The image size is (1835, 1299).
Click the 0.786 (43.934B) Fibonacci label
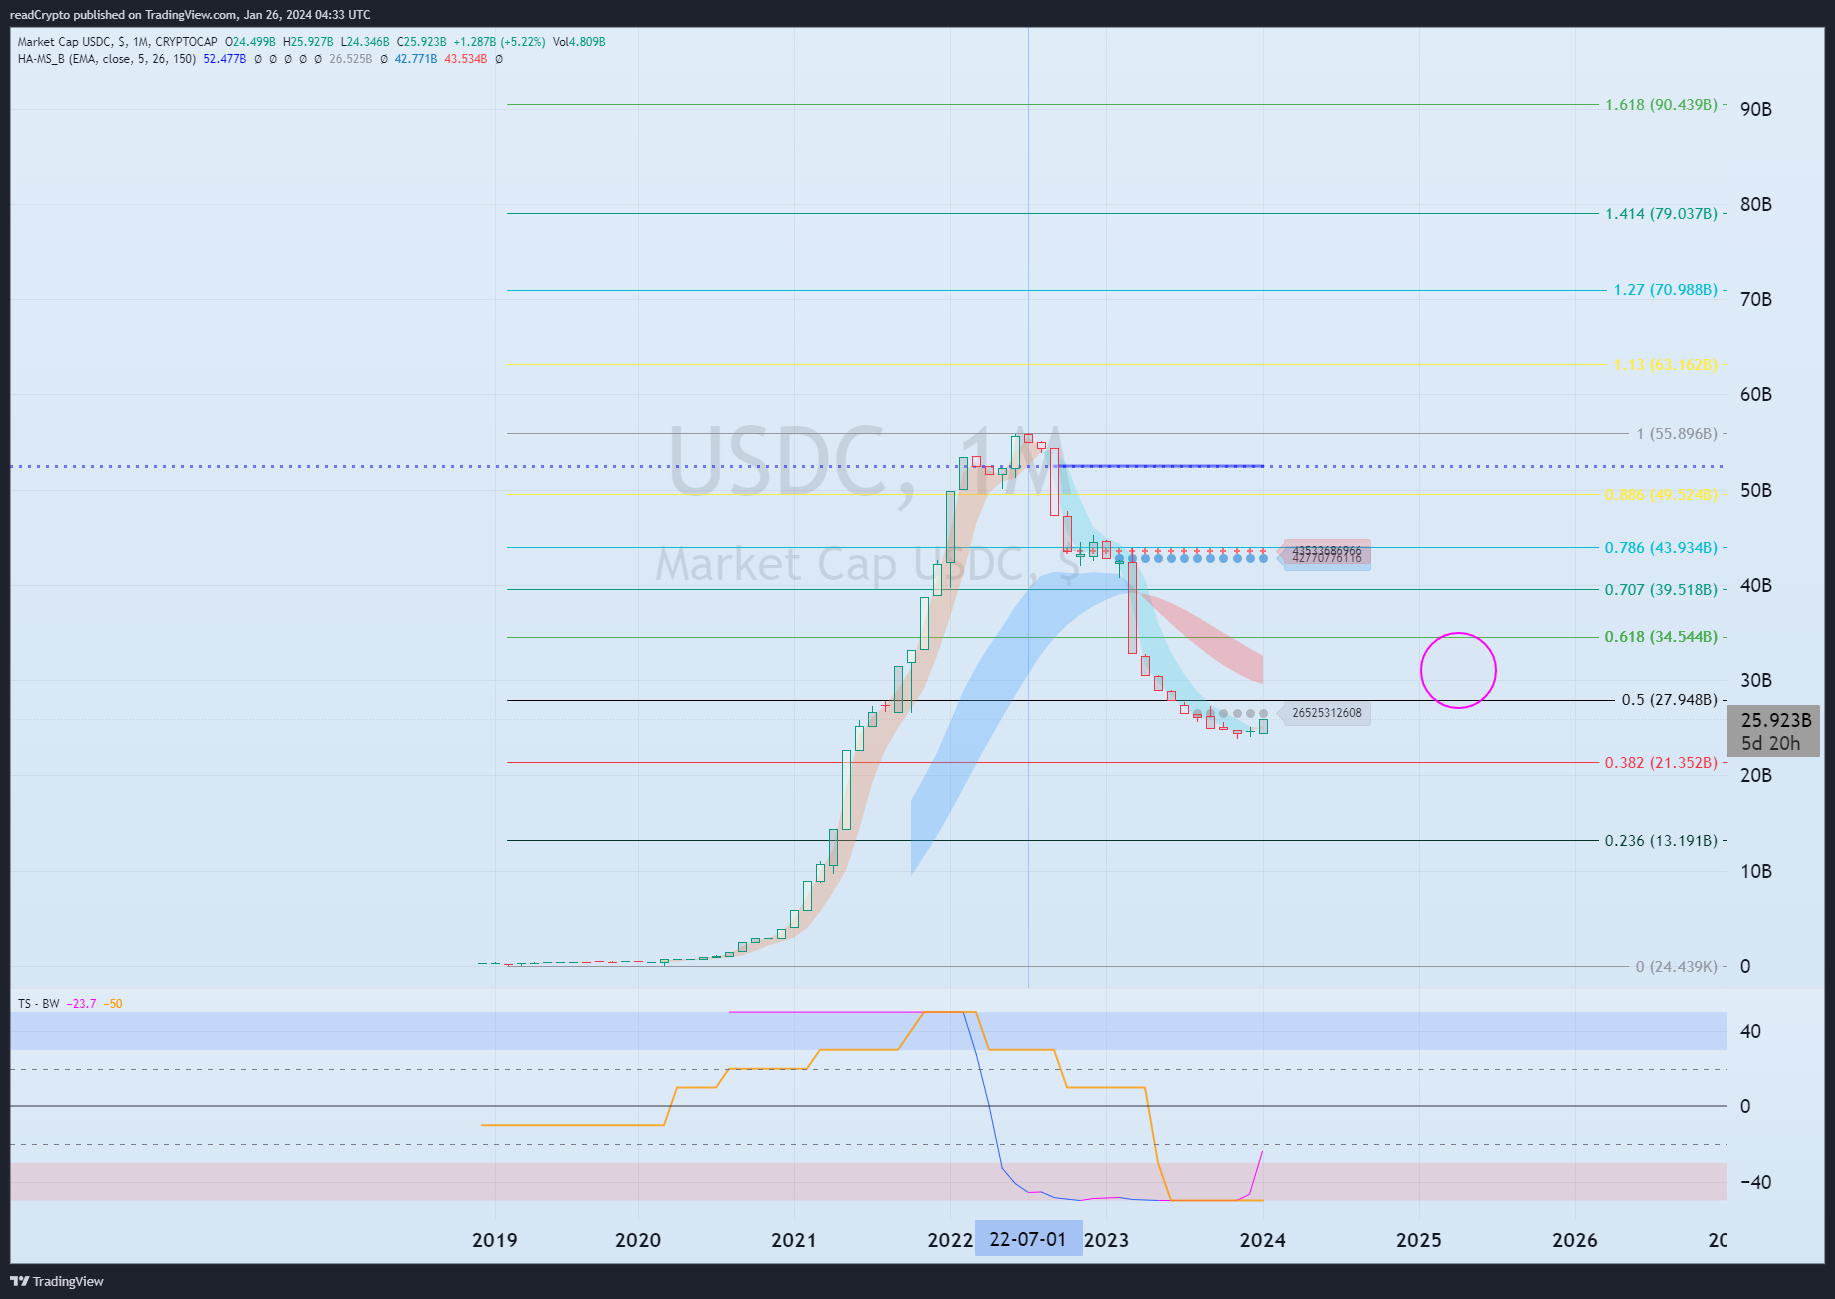(1661, 548)
